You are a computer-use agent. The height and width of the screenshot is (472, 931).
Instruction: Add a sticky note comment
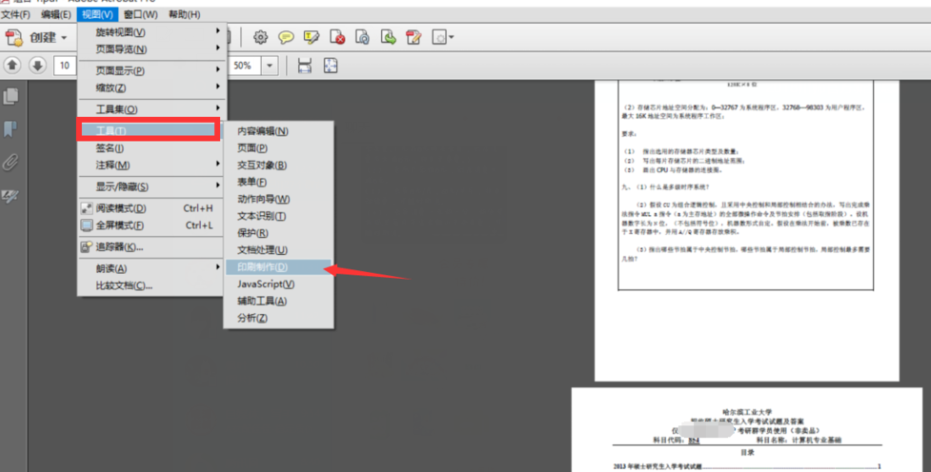tap(286, 37)
